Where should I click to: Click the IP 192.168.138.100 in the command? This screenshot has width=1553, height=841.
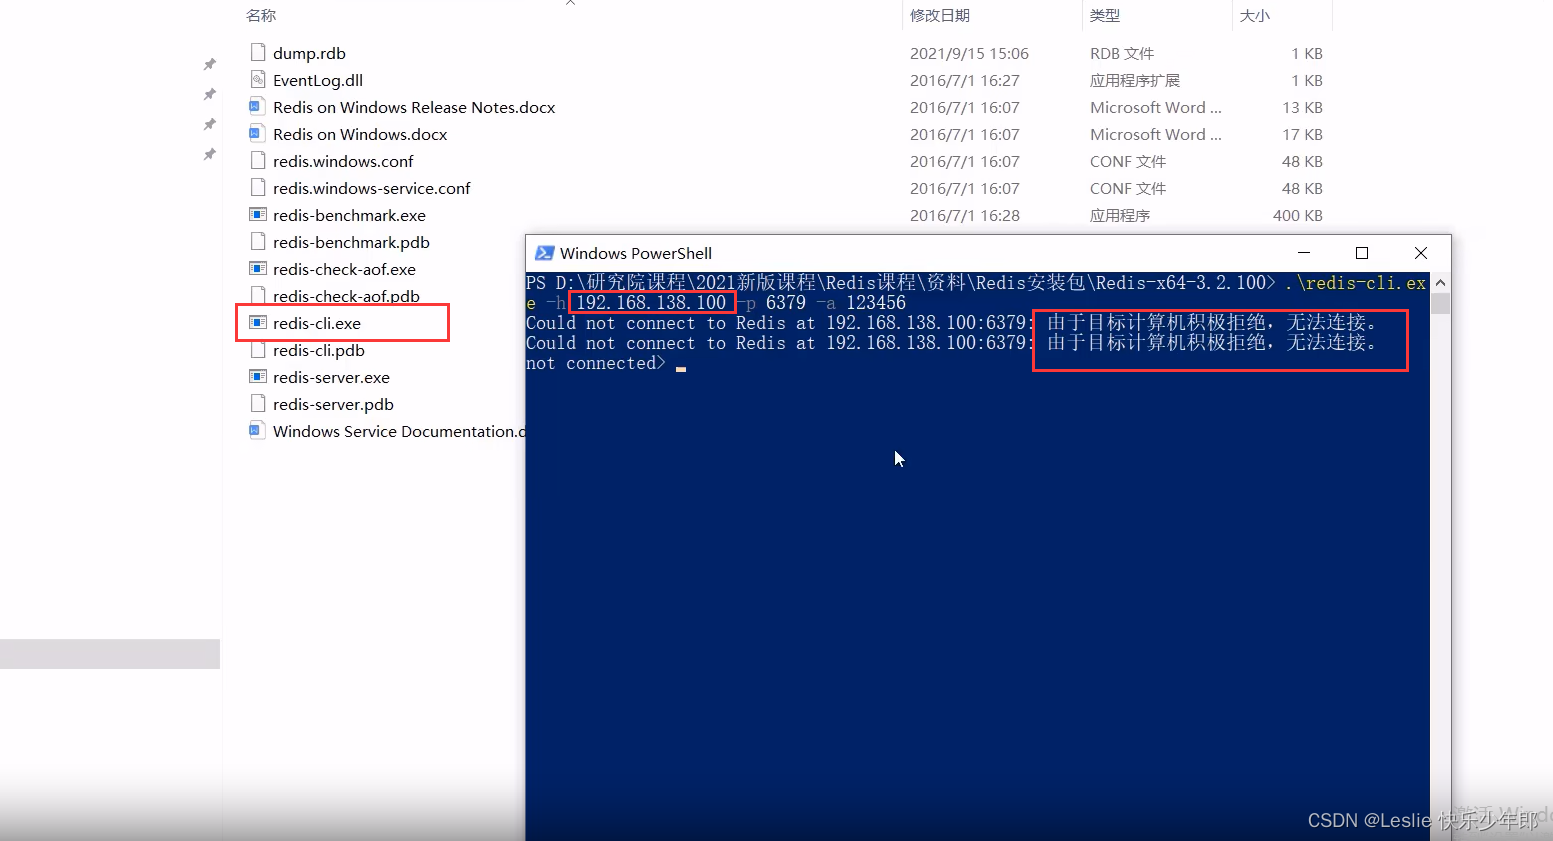coord(651,302)
